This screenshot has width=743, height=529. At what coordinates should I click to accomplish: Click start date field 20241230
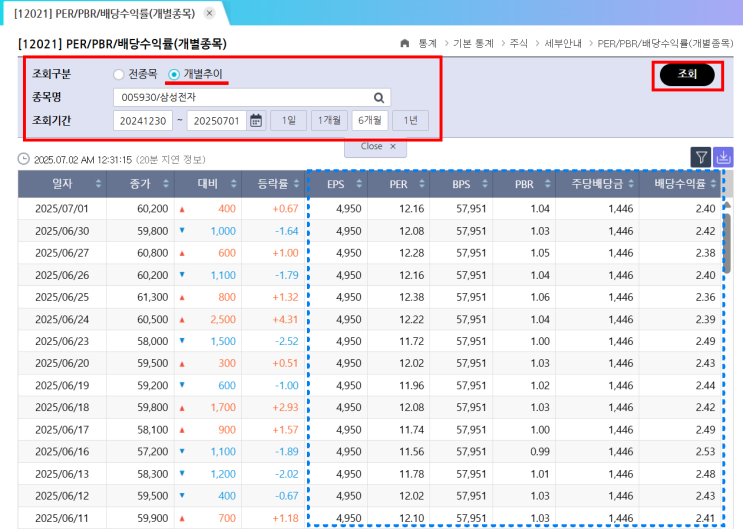143,120
